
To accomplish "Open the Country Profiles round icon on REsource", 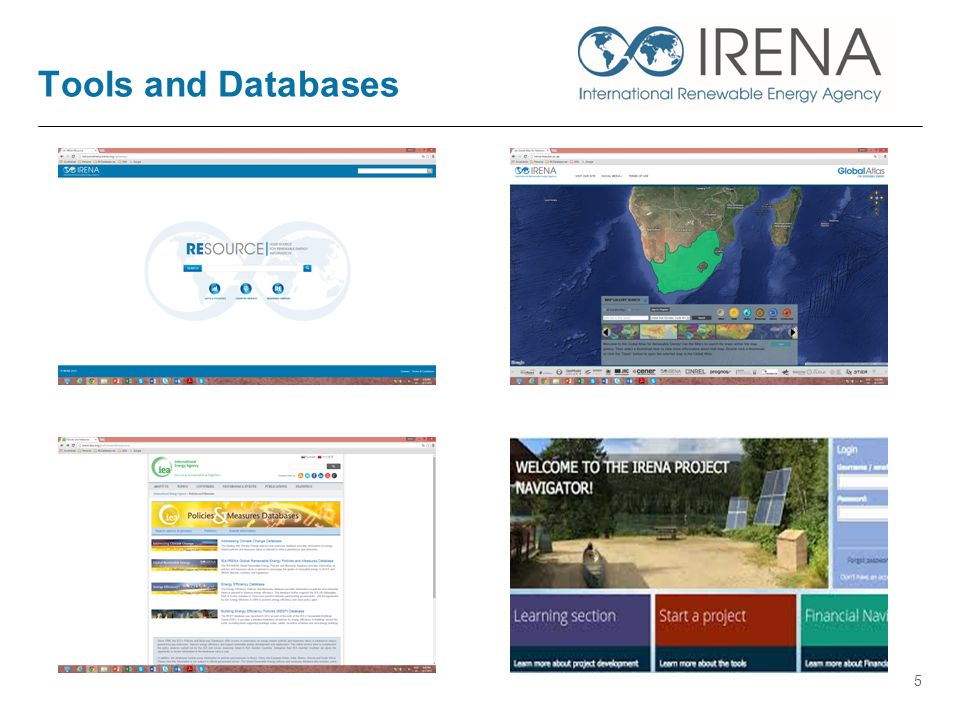I will click(246, 288).
